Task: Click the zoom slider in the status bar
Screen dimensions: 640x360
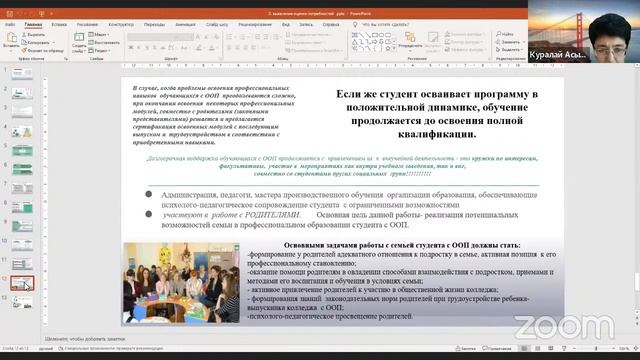Action: tap(596, 349)
